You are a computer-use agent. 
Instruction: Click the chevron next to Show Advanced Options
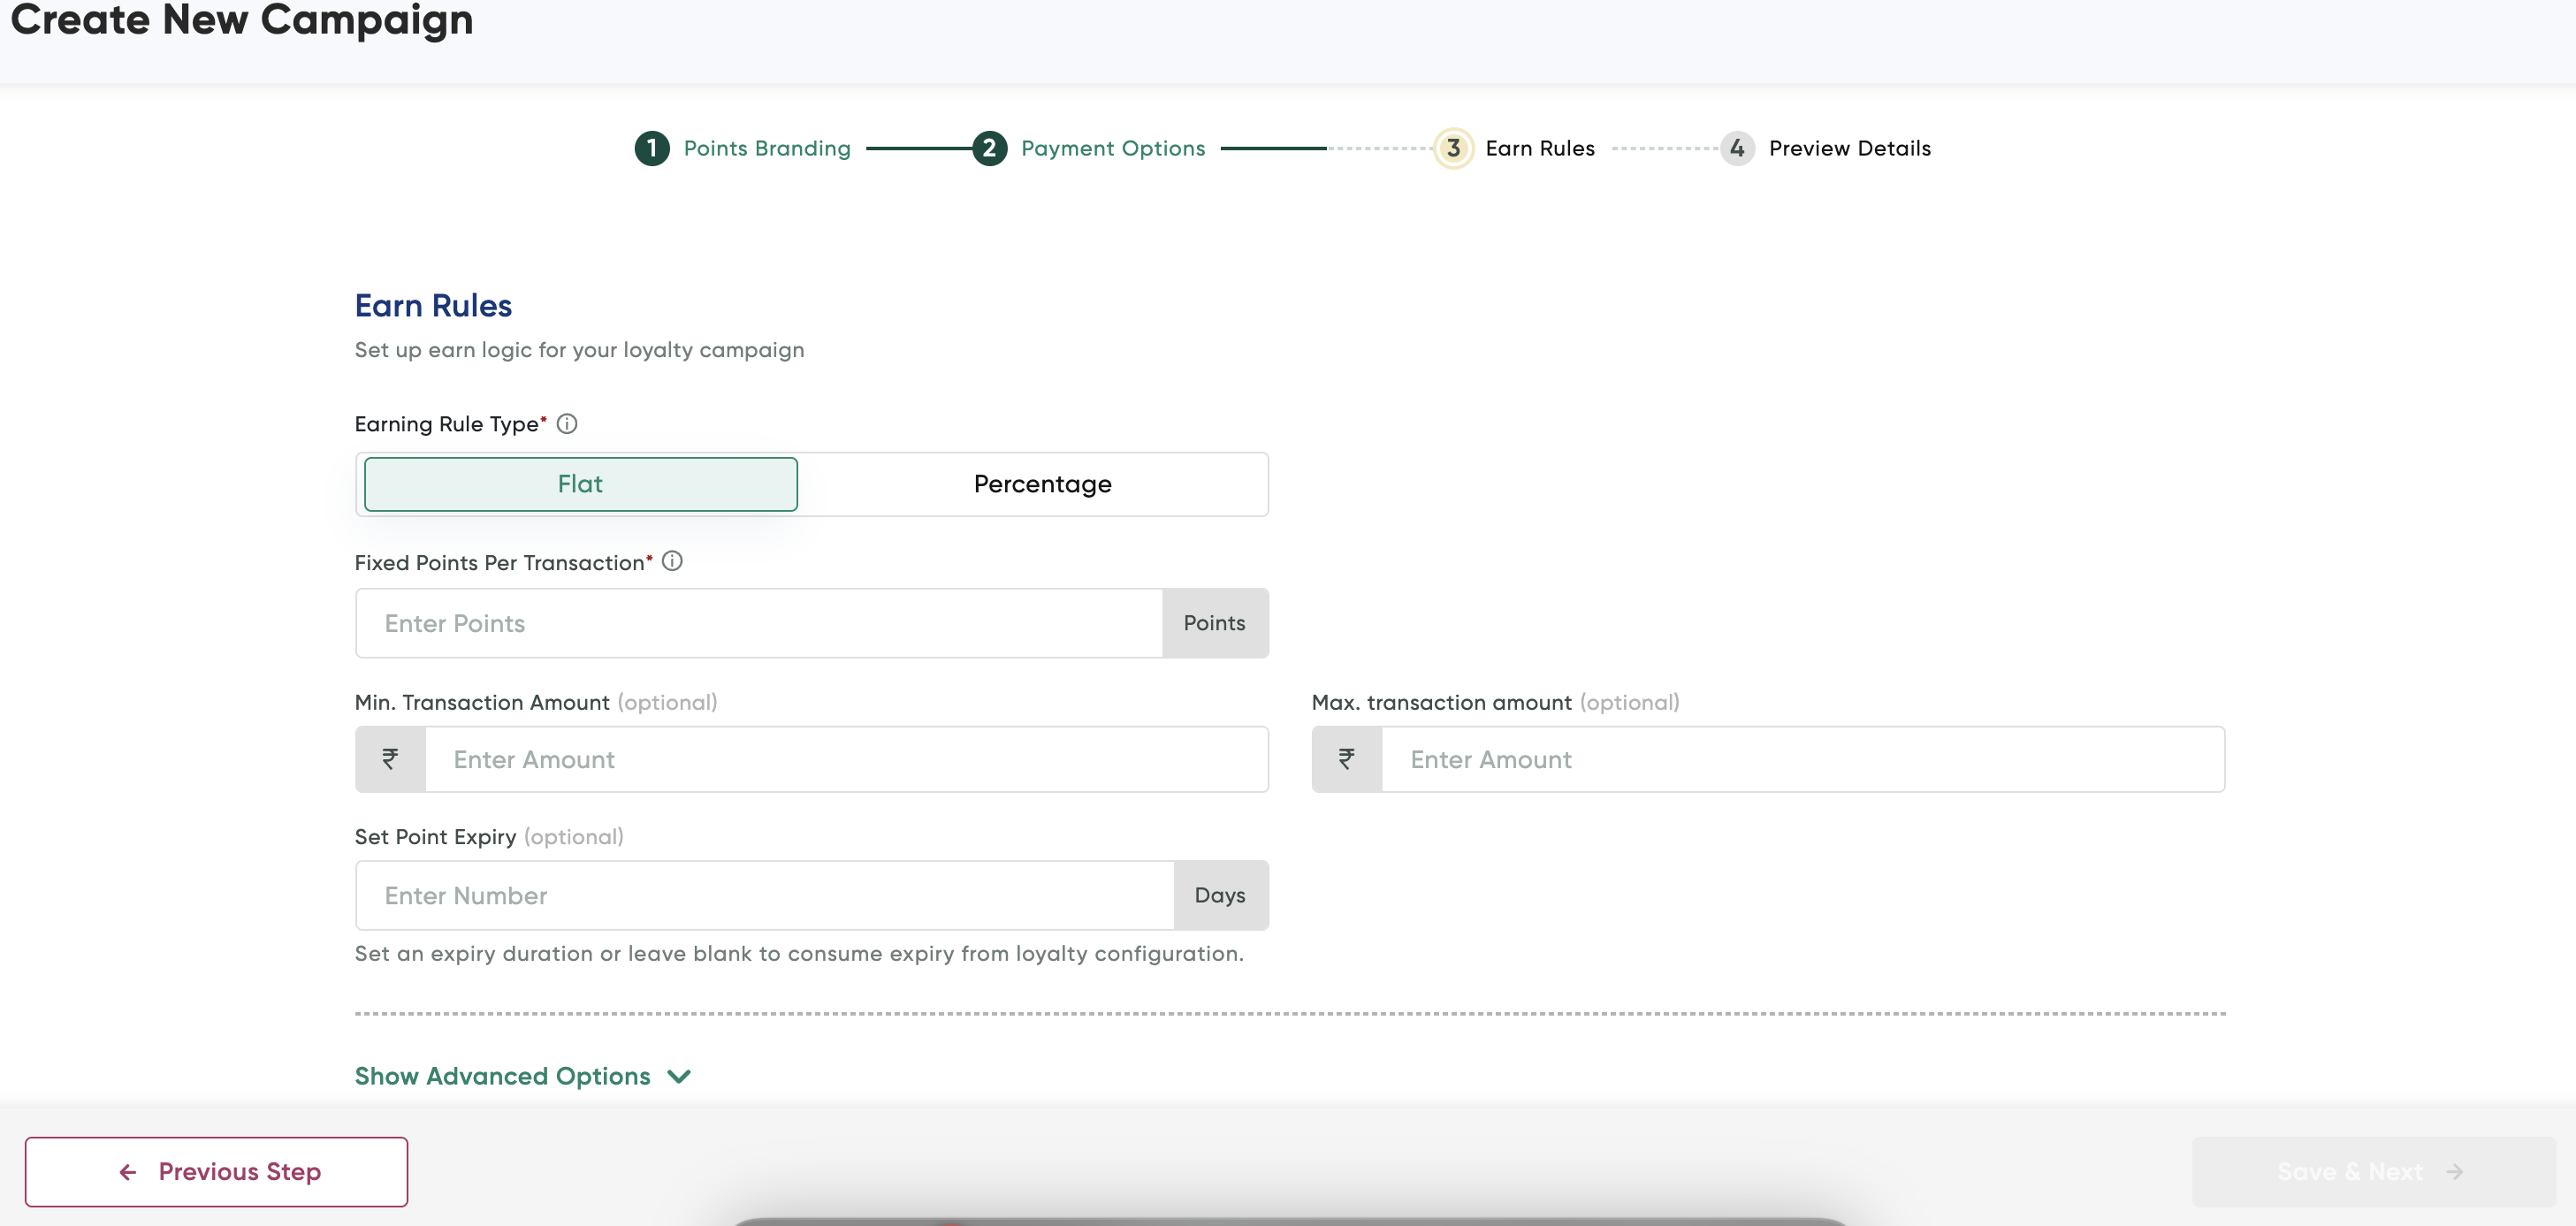coord(679,1077)
